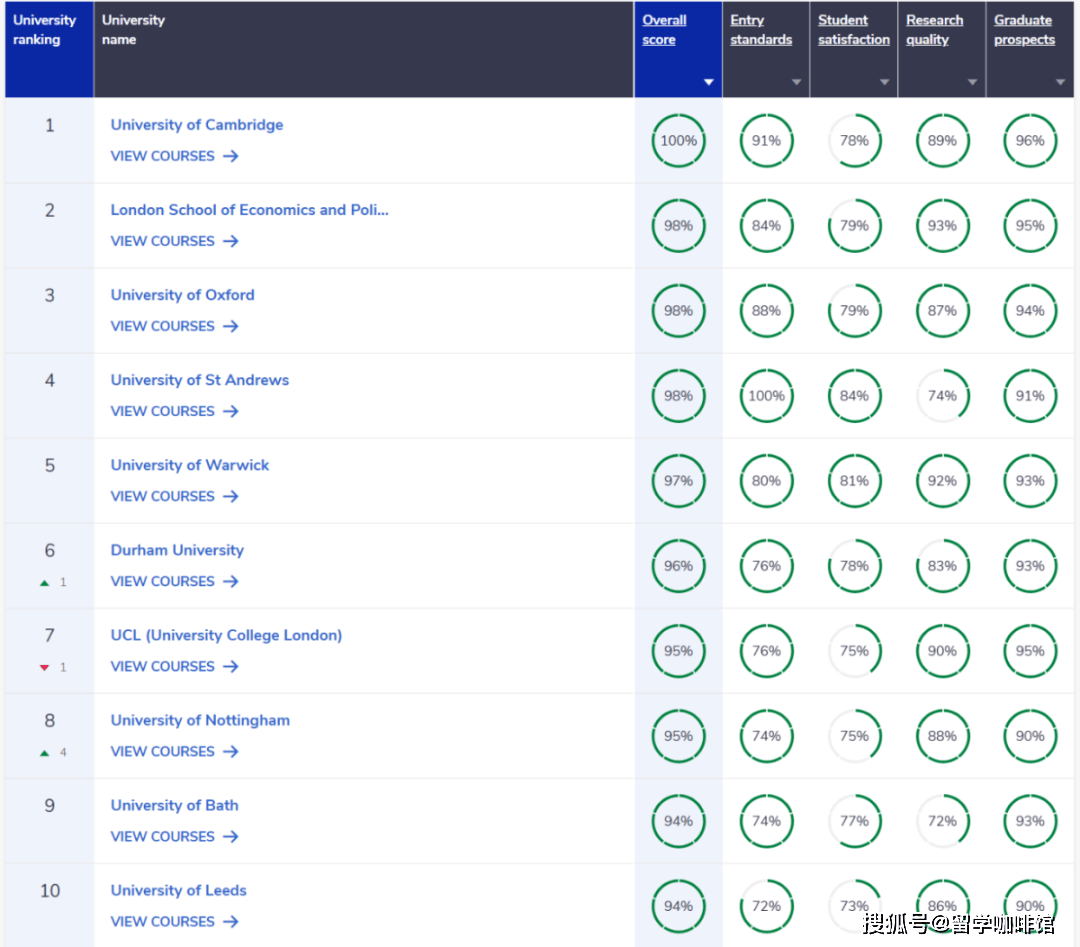Click the arrow icon next to Oxford's View Courses
1080x947 pixels.
click(x=231, y=326)
